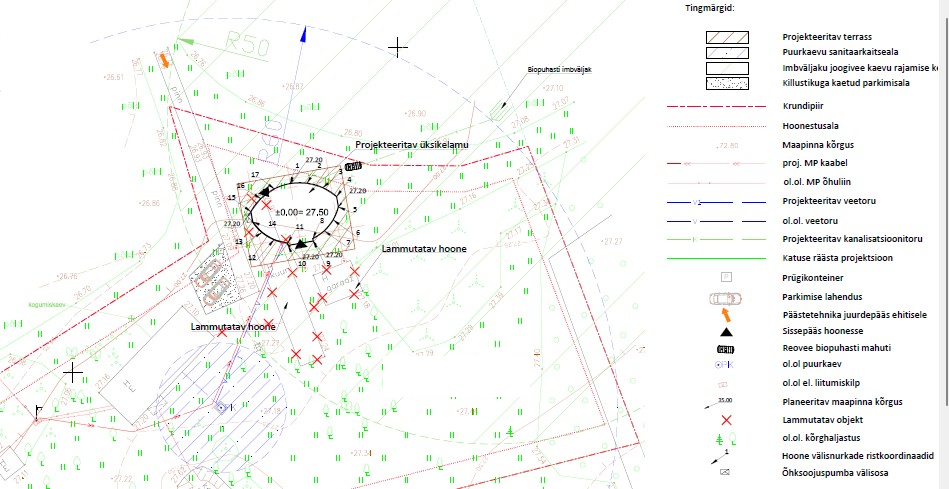Click the orange access arrow on the site plan
This screenshot has height=489, width=949.
click(163, 60)
